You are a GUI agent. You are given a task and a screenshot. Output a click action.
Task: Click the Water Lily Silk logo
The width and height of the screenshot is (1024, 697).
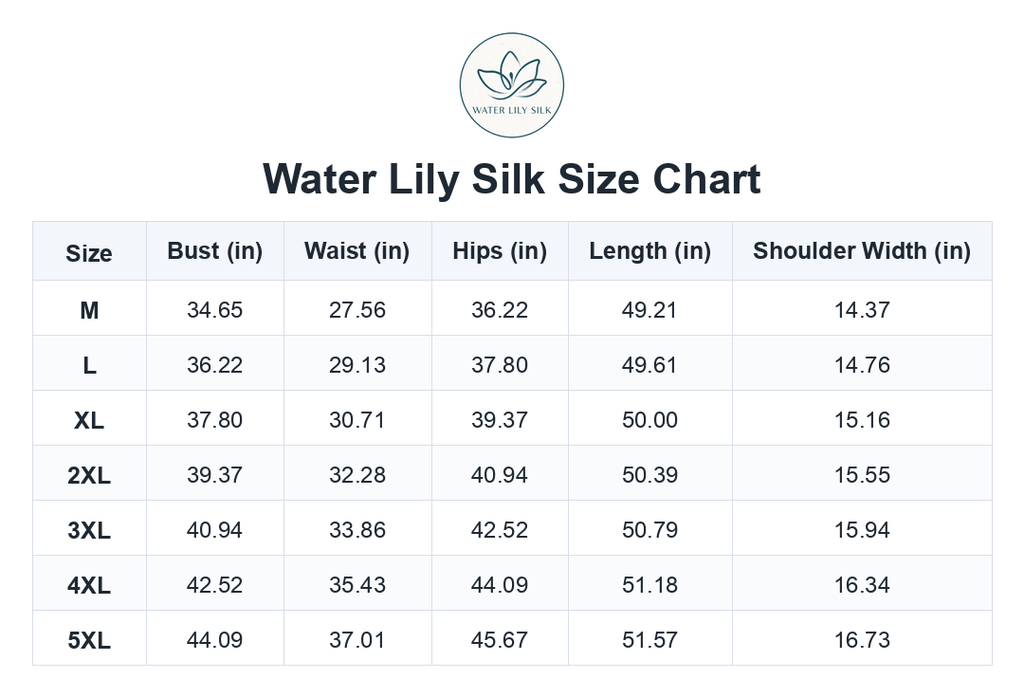(x=511, y=85)
